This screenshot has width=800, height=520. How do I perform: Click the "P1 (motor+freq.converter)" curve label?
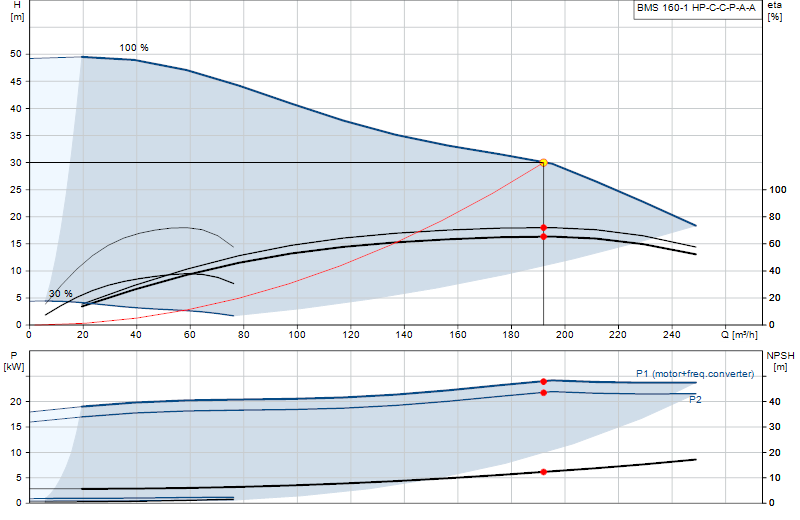(695, 374)
